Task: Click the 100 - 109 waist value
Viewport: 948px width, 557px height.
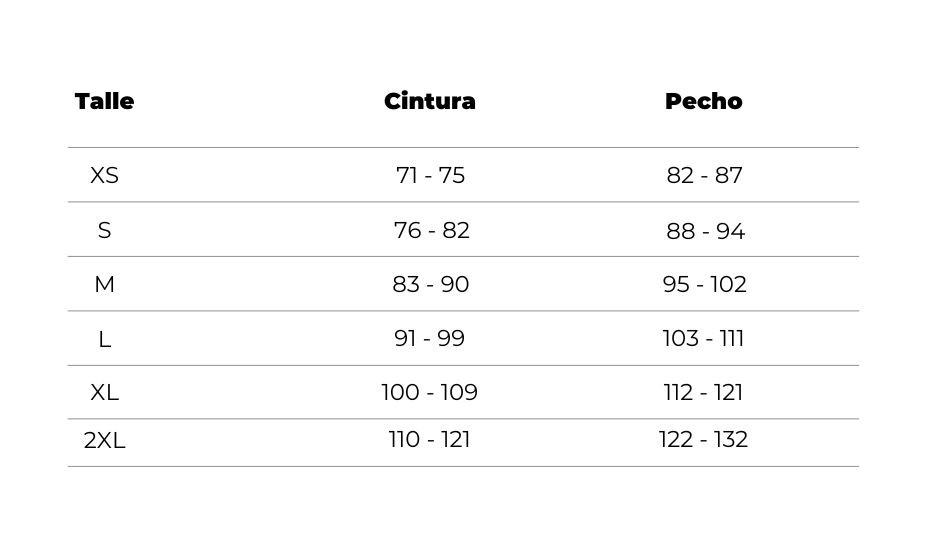Action: tap(429, 393)
